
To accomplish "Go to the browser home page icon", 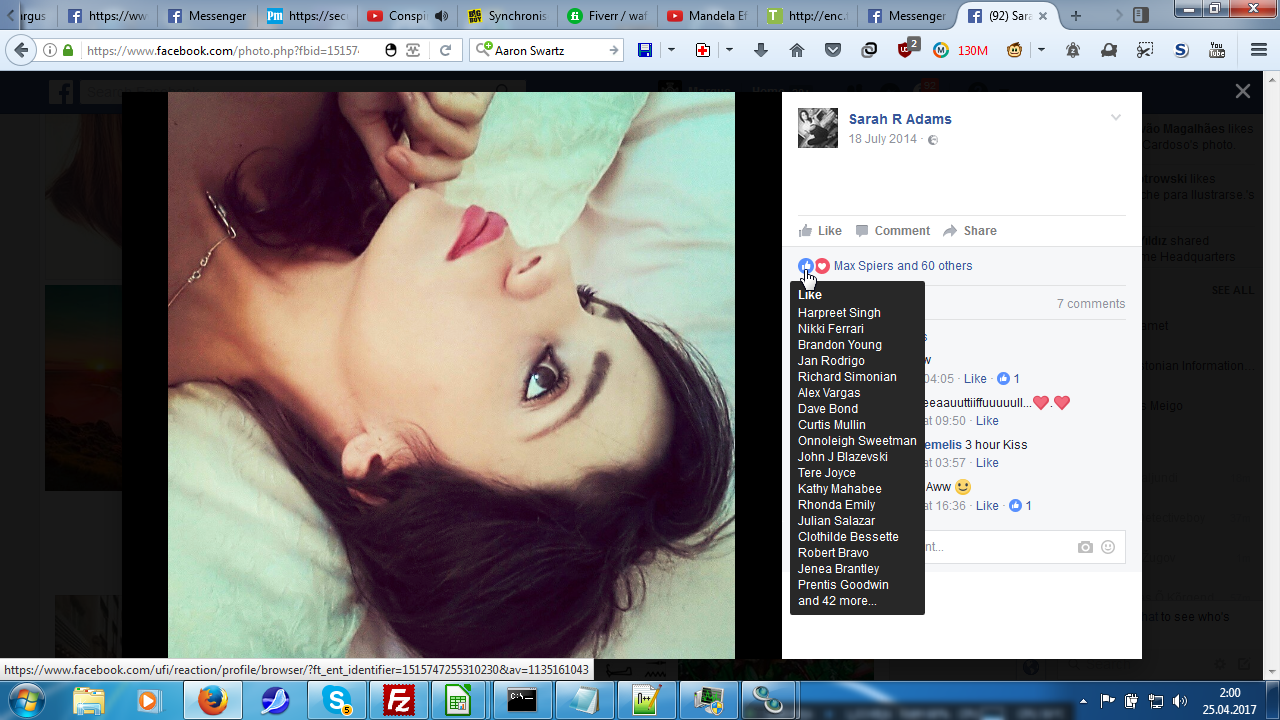I will pos(797,50).
